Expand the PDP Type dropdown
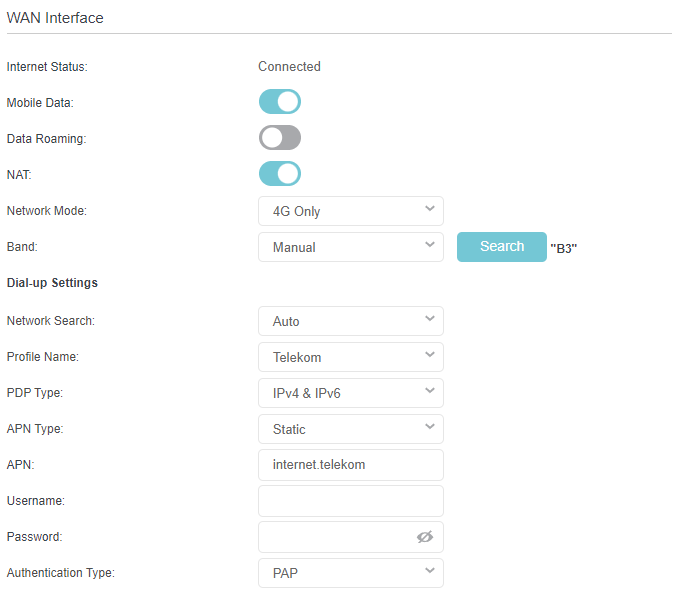This screenshot has width=674, height=612. (x=351, y=393)
